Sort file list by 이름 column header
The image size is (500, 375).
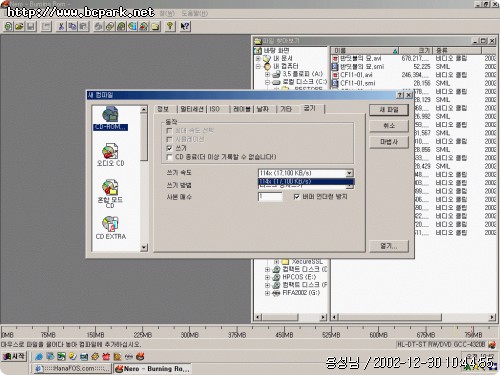pos(365,50)
